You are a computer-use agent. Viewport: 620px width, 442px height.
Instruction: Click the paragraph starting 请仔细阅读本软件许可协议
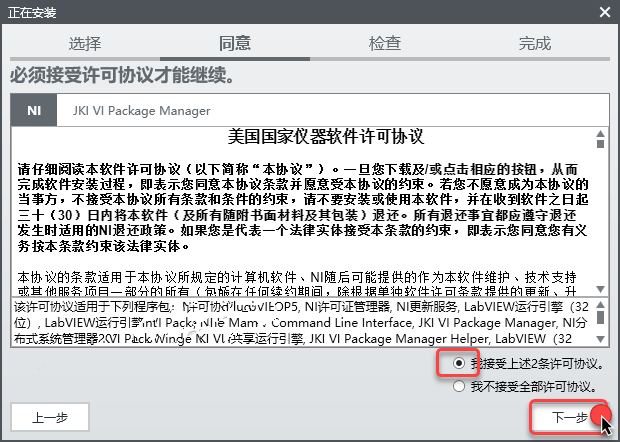tap(303, 208)
